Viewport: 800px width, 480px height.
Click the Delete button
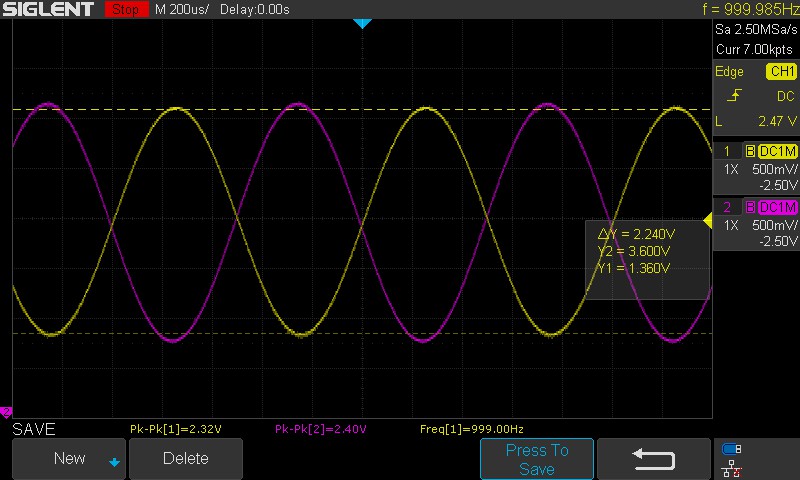tap(186, 459)
